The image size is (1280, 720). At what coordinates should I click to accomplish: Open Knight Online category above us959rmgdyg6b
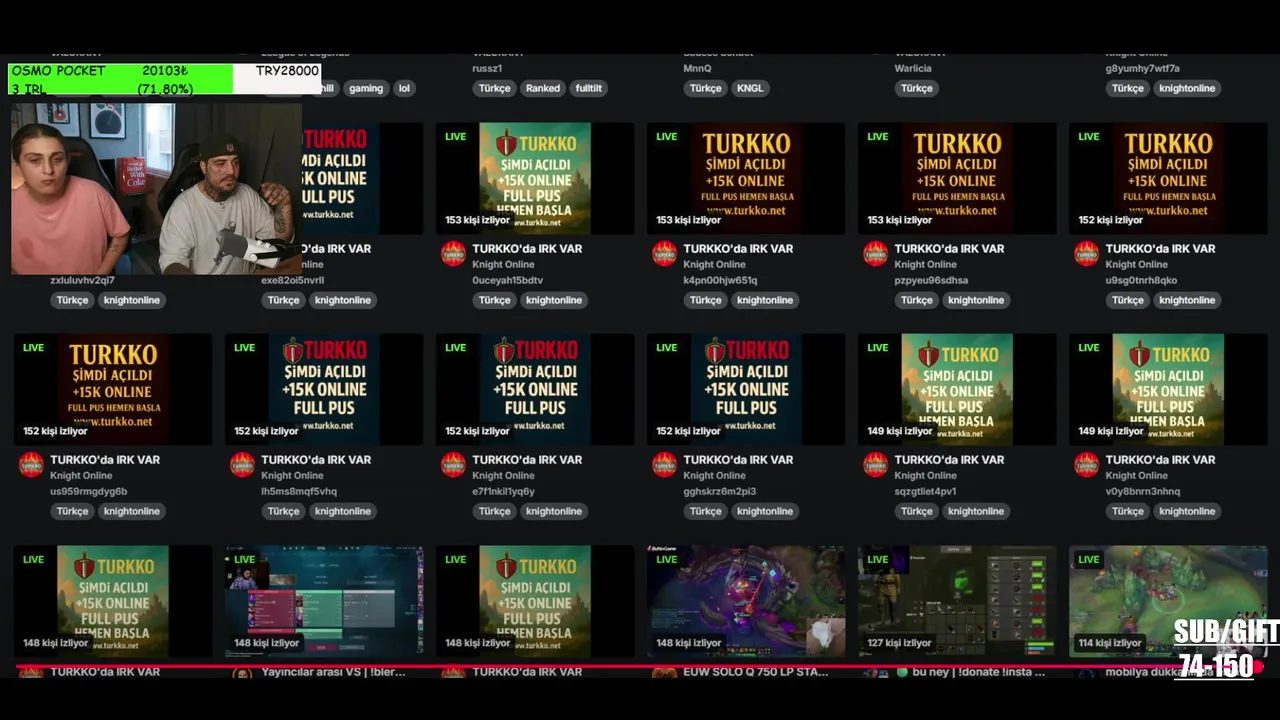pos(81,476)
